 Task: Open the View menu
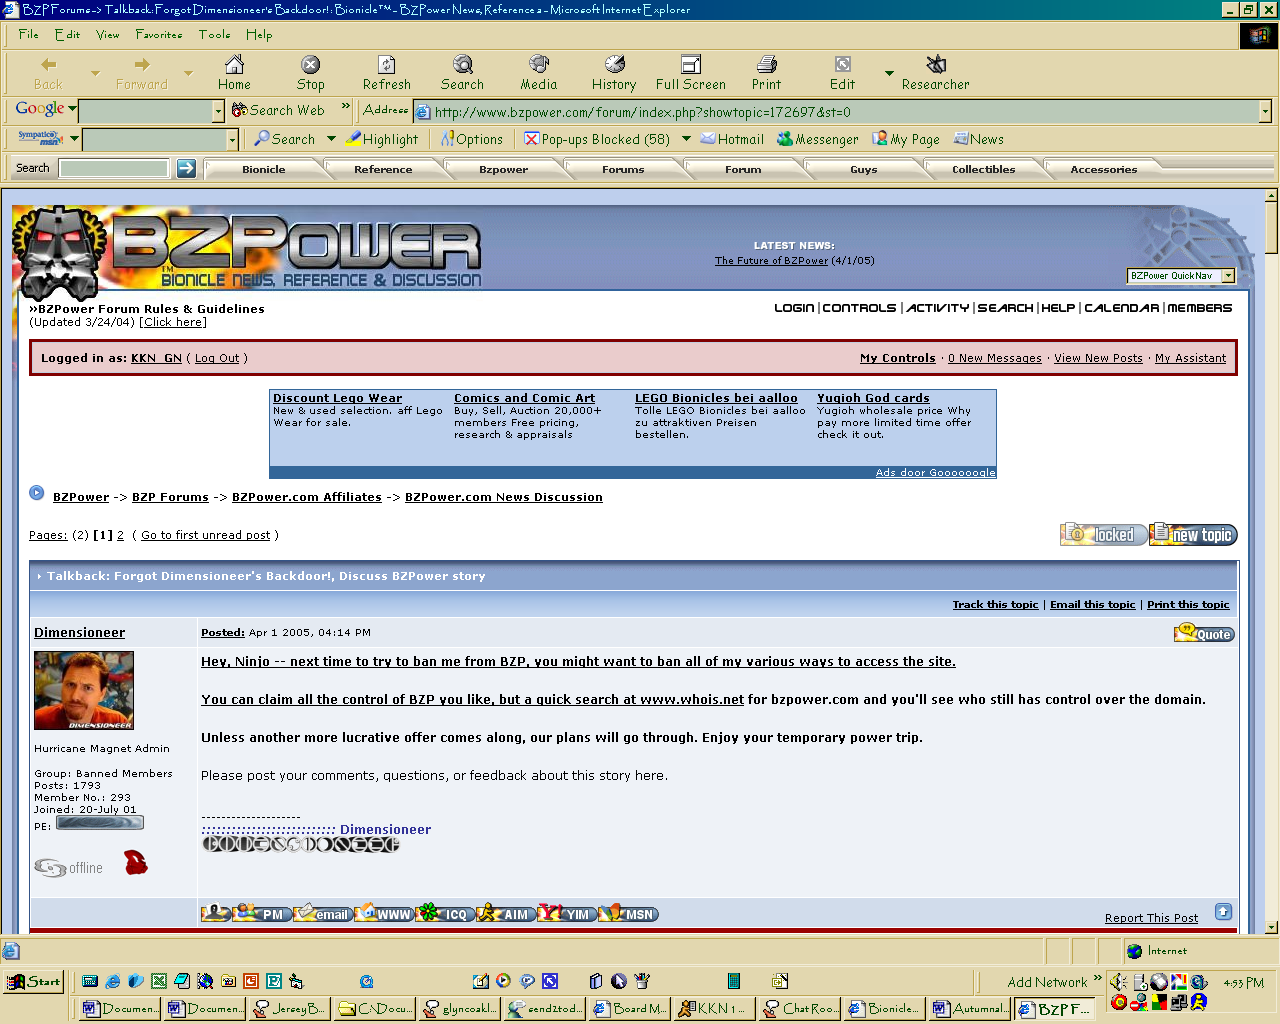[107, 34]
